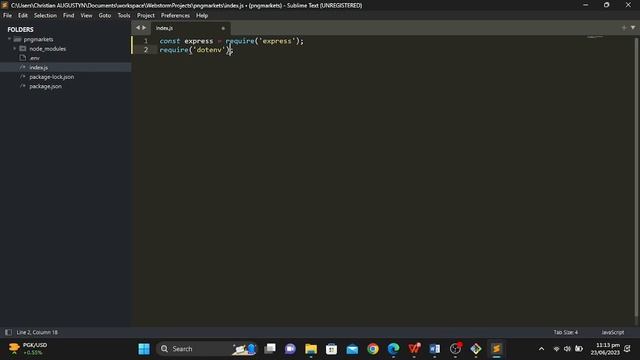Viewport: 640px width, 360px height.
Task: Open Task View on the taskbar
Action: coord(270,349)
